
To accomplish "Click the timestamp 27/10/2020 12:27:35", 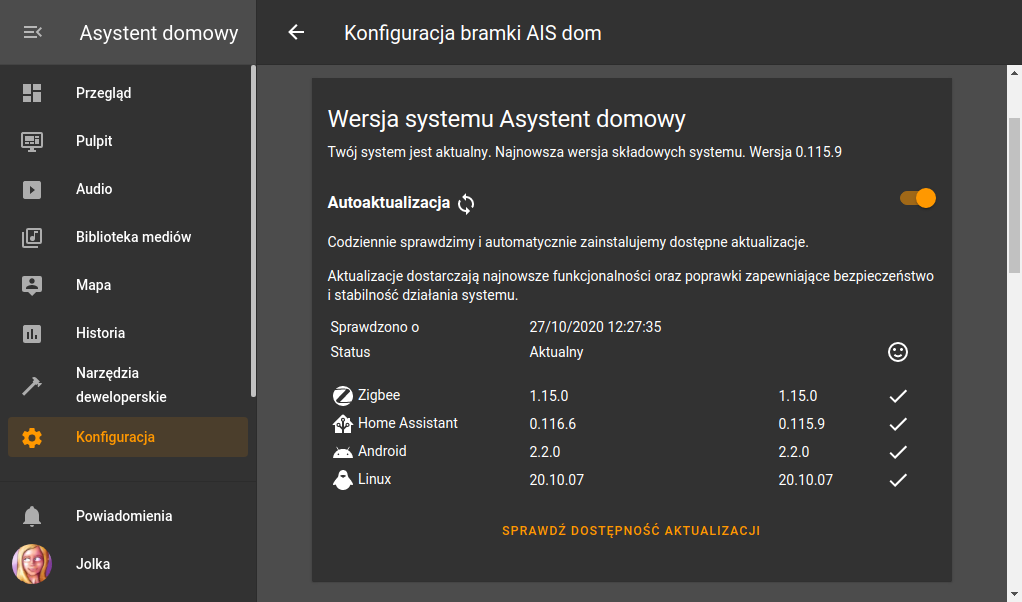I will click(x=595, y=327).
